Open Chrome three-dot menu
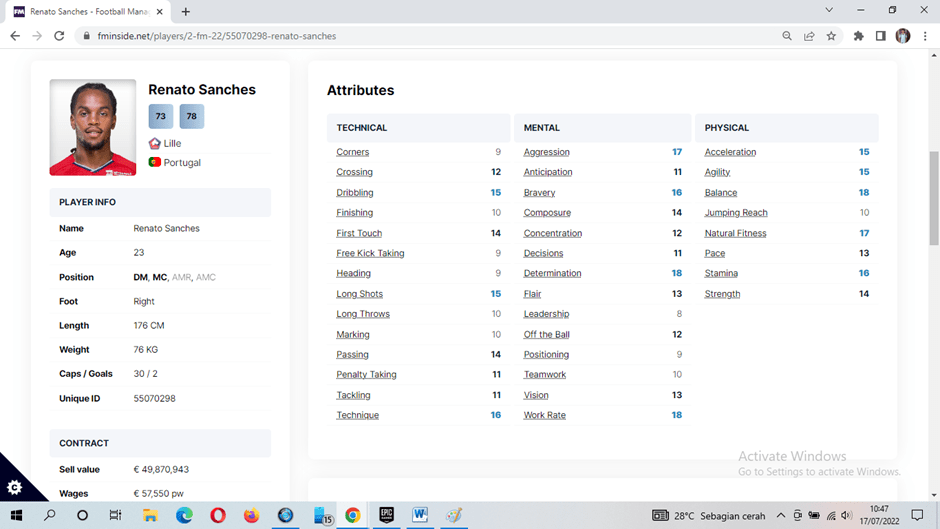Screen dimensions: 940x529 point(925,36)
